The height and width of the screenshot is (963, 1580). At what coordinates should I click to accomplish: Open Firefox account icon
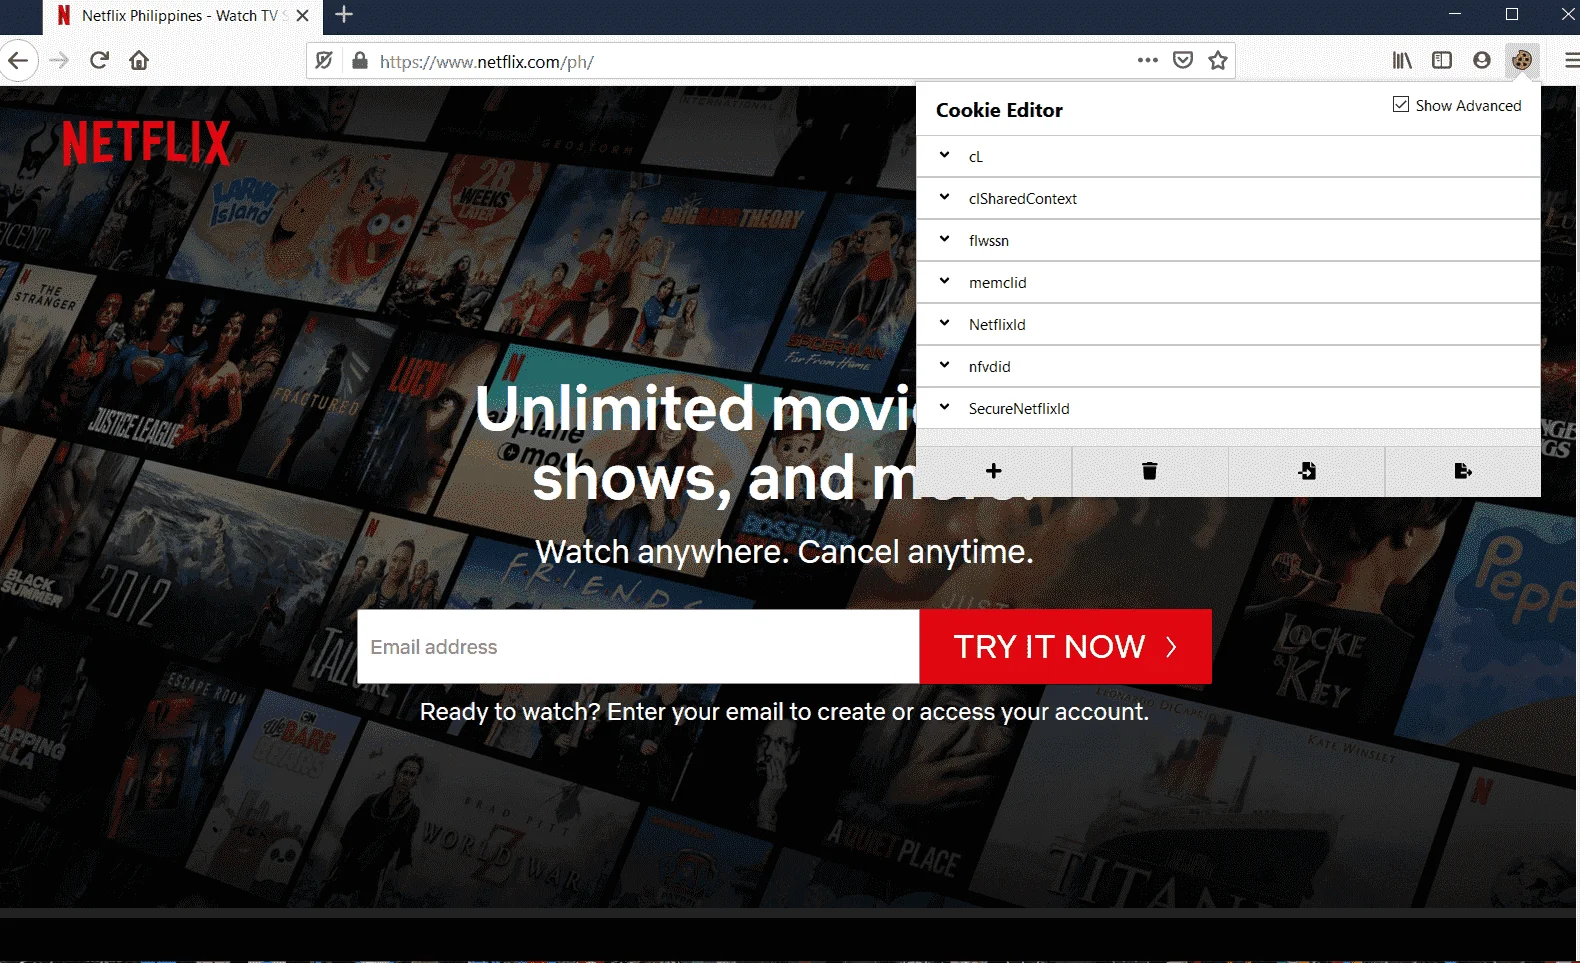tap(1482, 61)
